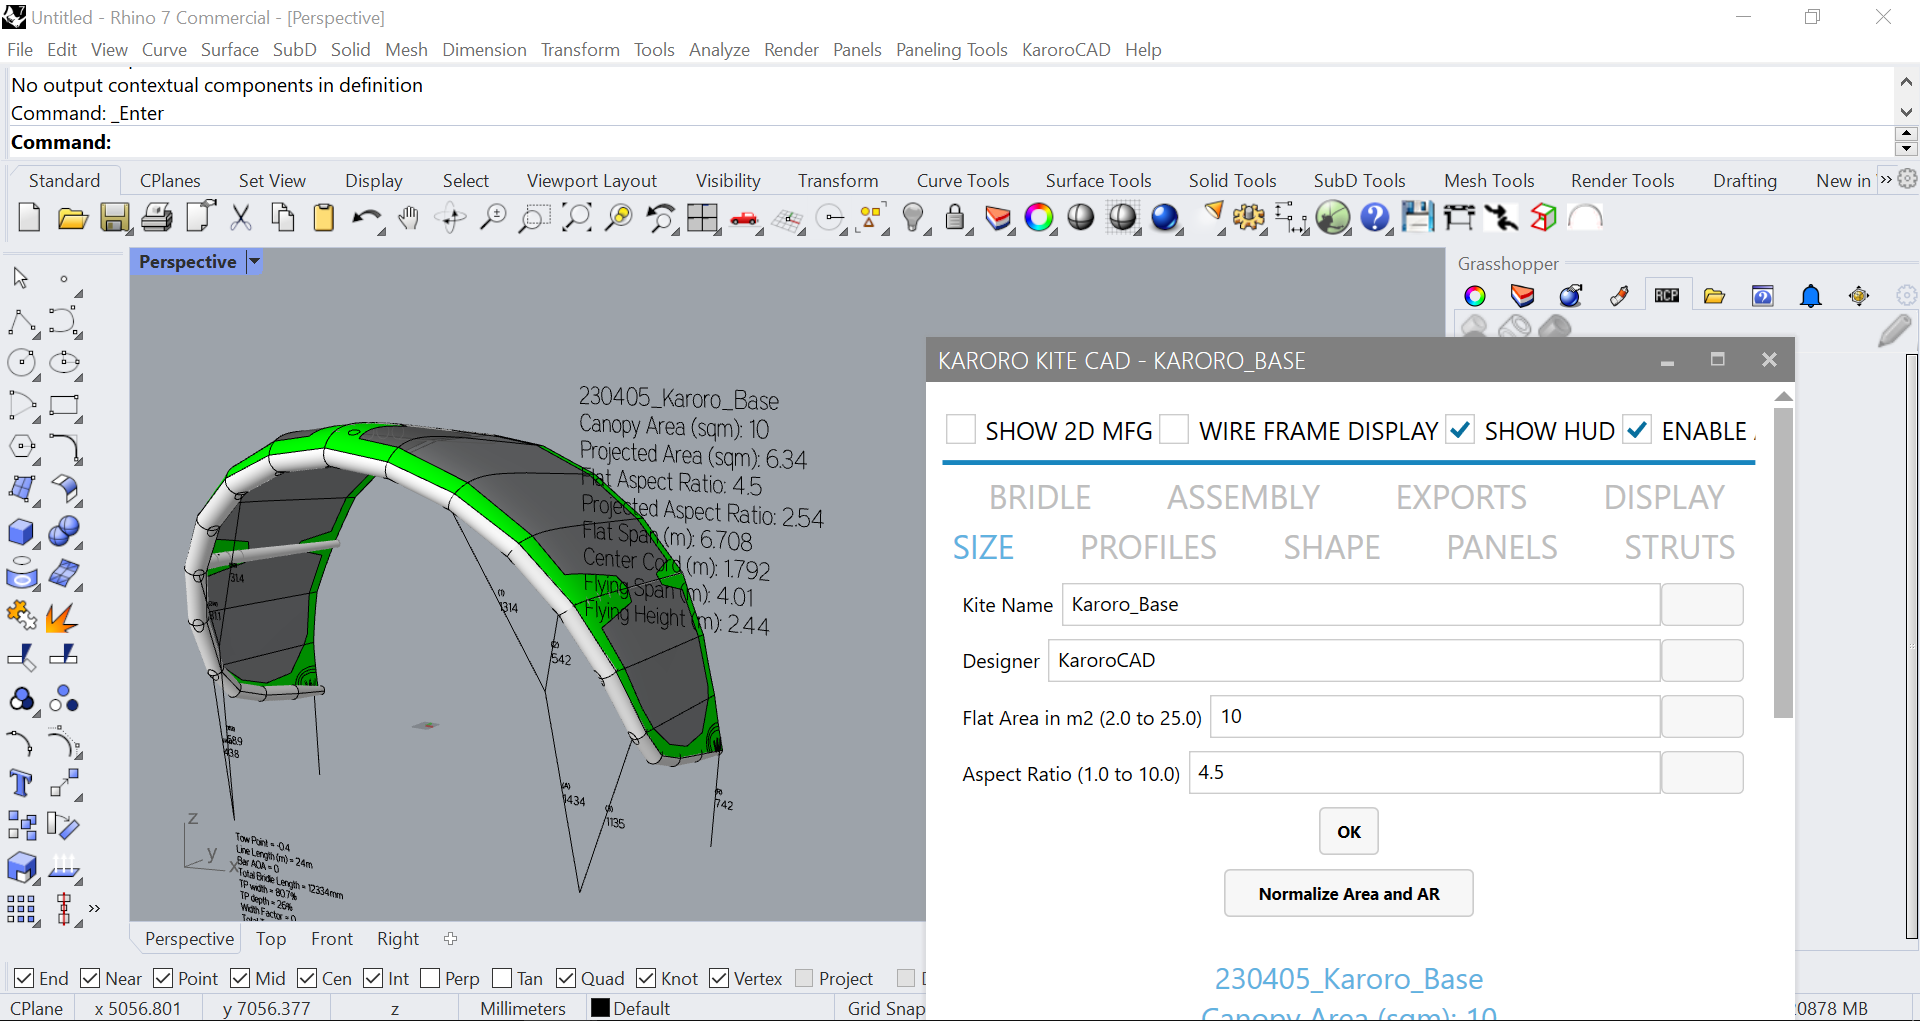Screen dimensions: 1920x1021
Task: Toggle SHOW 2D MFG checkbox
Action: tap(961, 430)
